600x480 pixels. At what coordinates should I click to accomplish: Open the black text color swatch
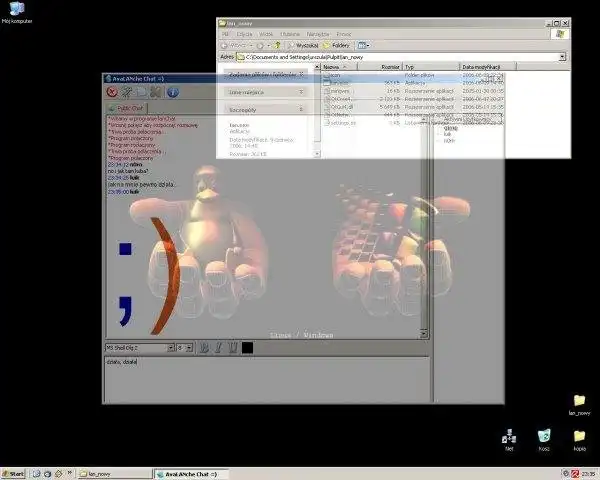[247, 348]
